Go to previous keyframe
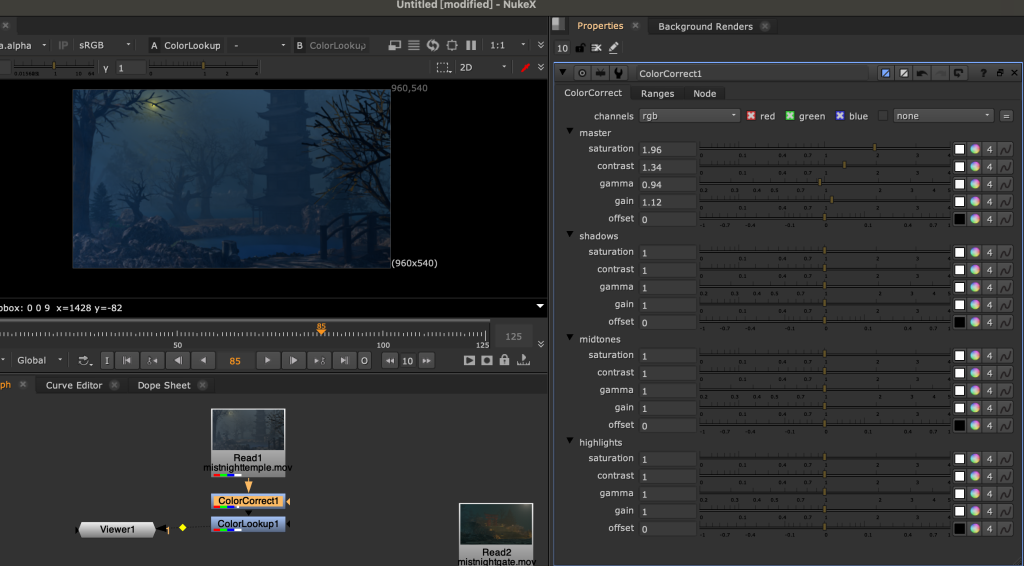 click(152, 360)
